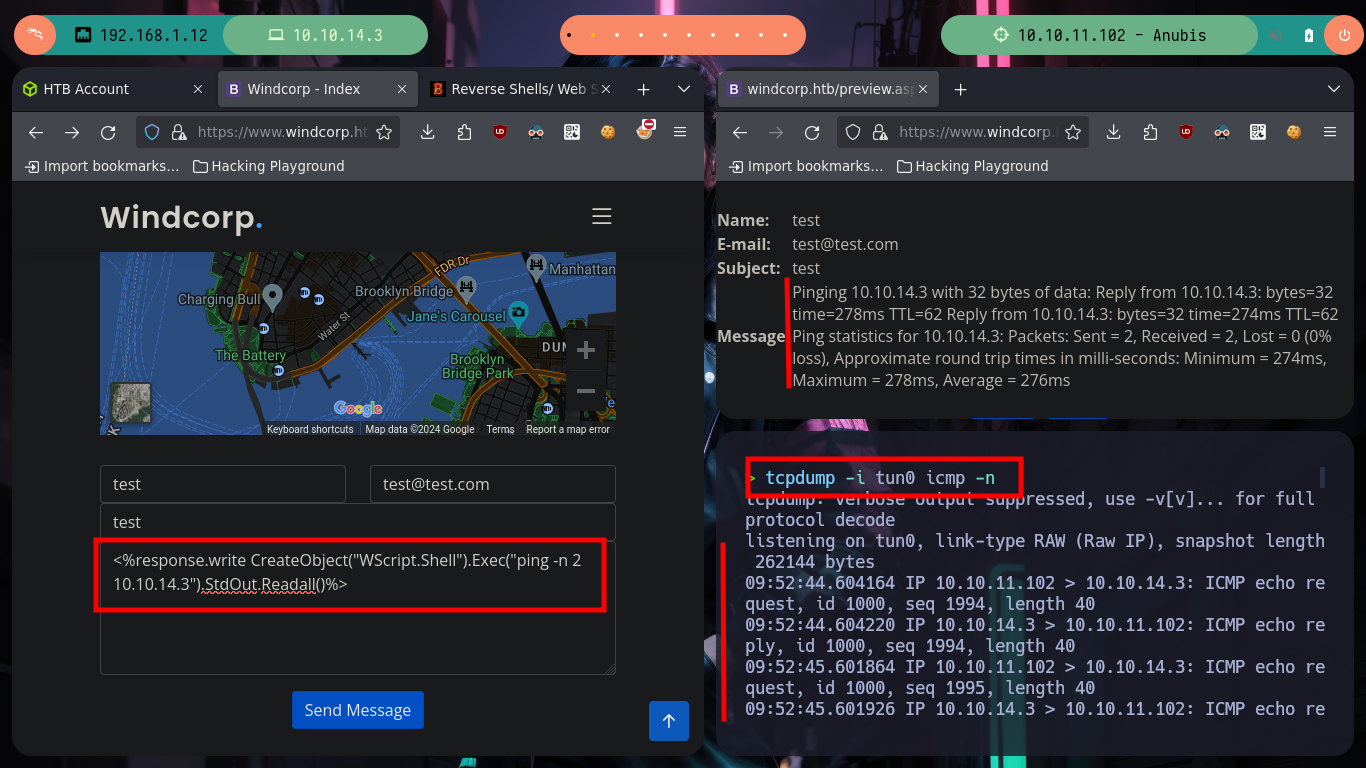Go back in the left browser window
Viewport: 1366px width, 768px height.
click(36, 132)
